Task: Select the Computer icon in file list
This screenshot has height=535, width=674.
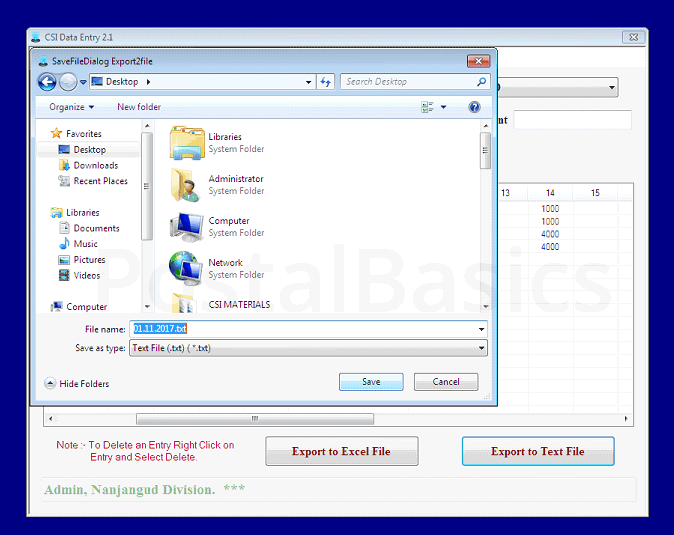Action: (x=187, y=227)
